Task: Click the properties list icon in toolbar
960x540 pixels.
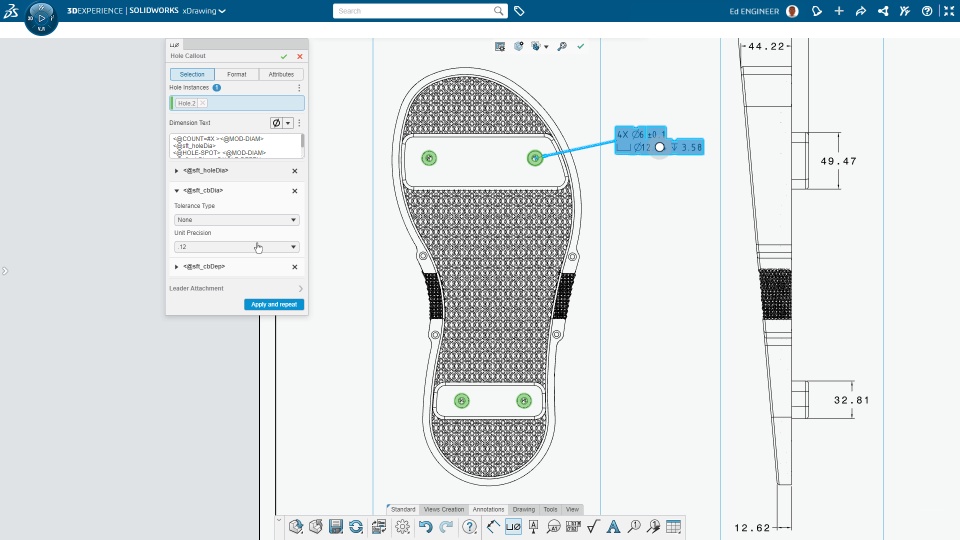Action: tap(378, 527)
